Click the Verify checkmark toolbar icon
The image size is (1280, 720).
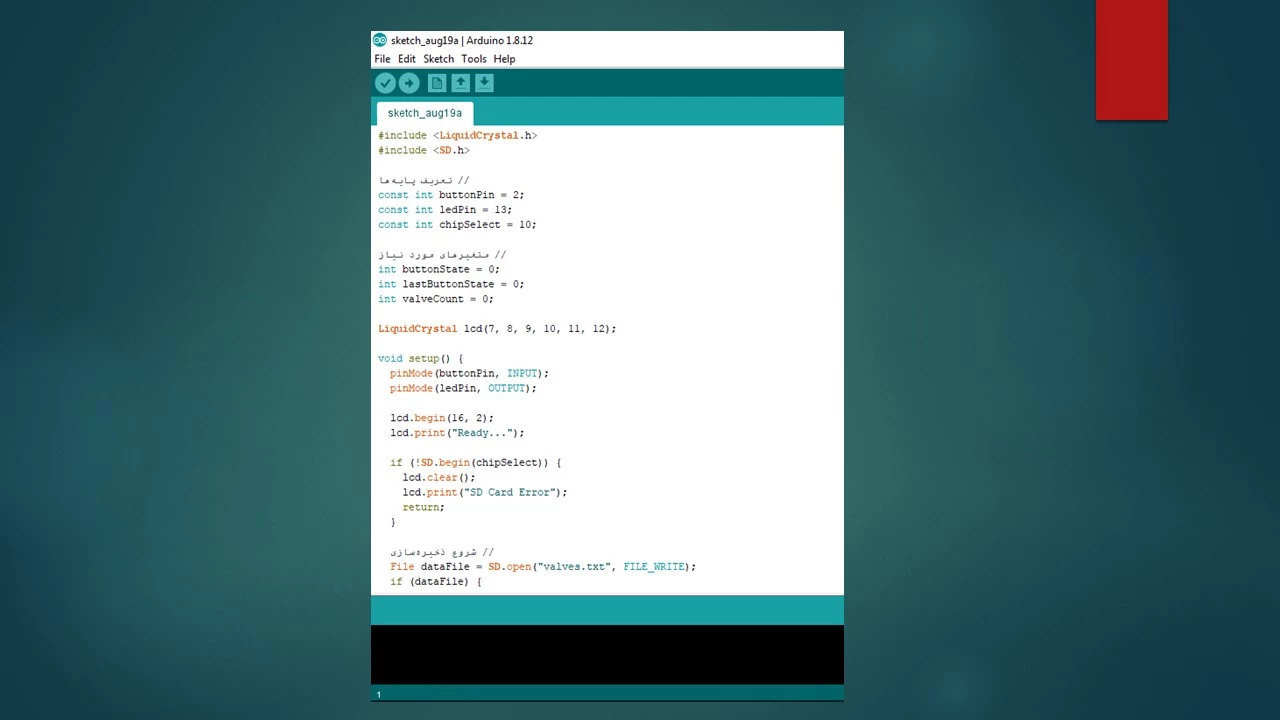pyautogui.click(x=385, y=83)
